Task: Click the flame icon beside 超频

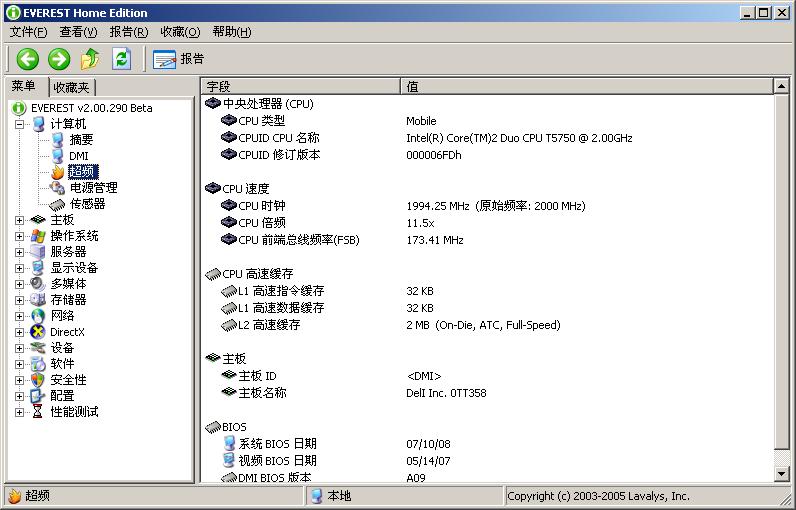Action: pyautogui.click(x=57, y=172)
